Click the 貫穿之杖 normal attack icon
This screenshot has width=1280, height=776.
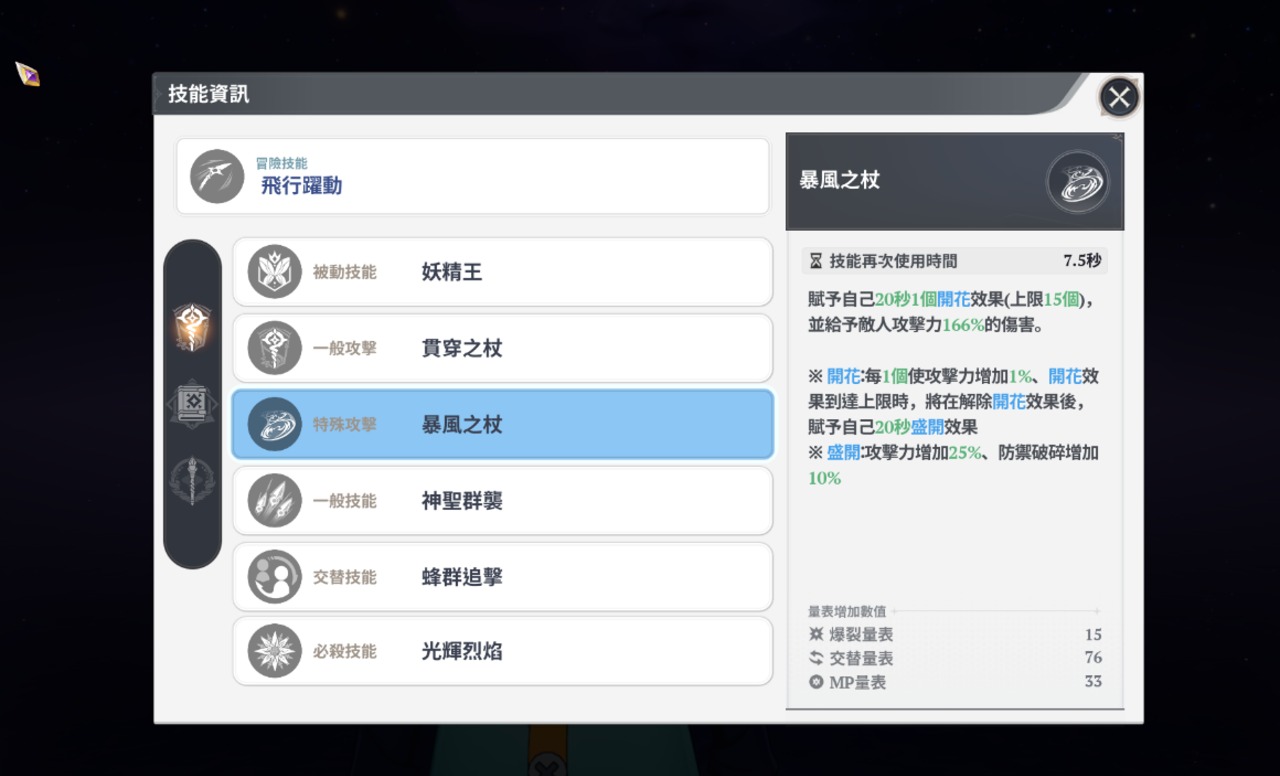coord(274,348)
